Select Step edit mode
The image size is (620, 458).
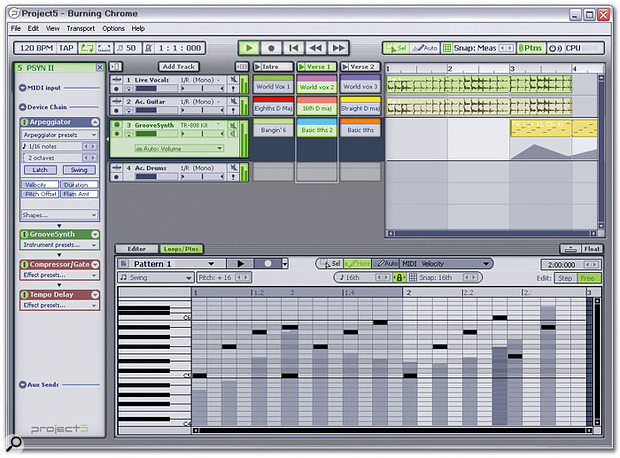[x=565, y=278]
